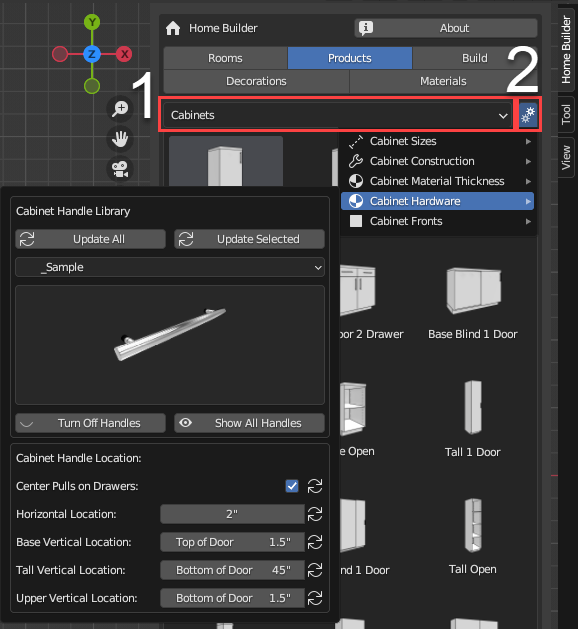This screenshot has width=578, height=629.
Task: Click the green Y axis gizmo circle
Action: coord(92,22)
